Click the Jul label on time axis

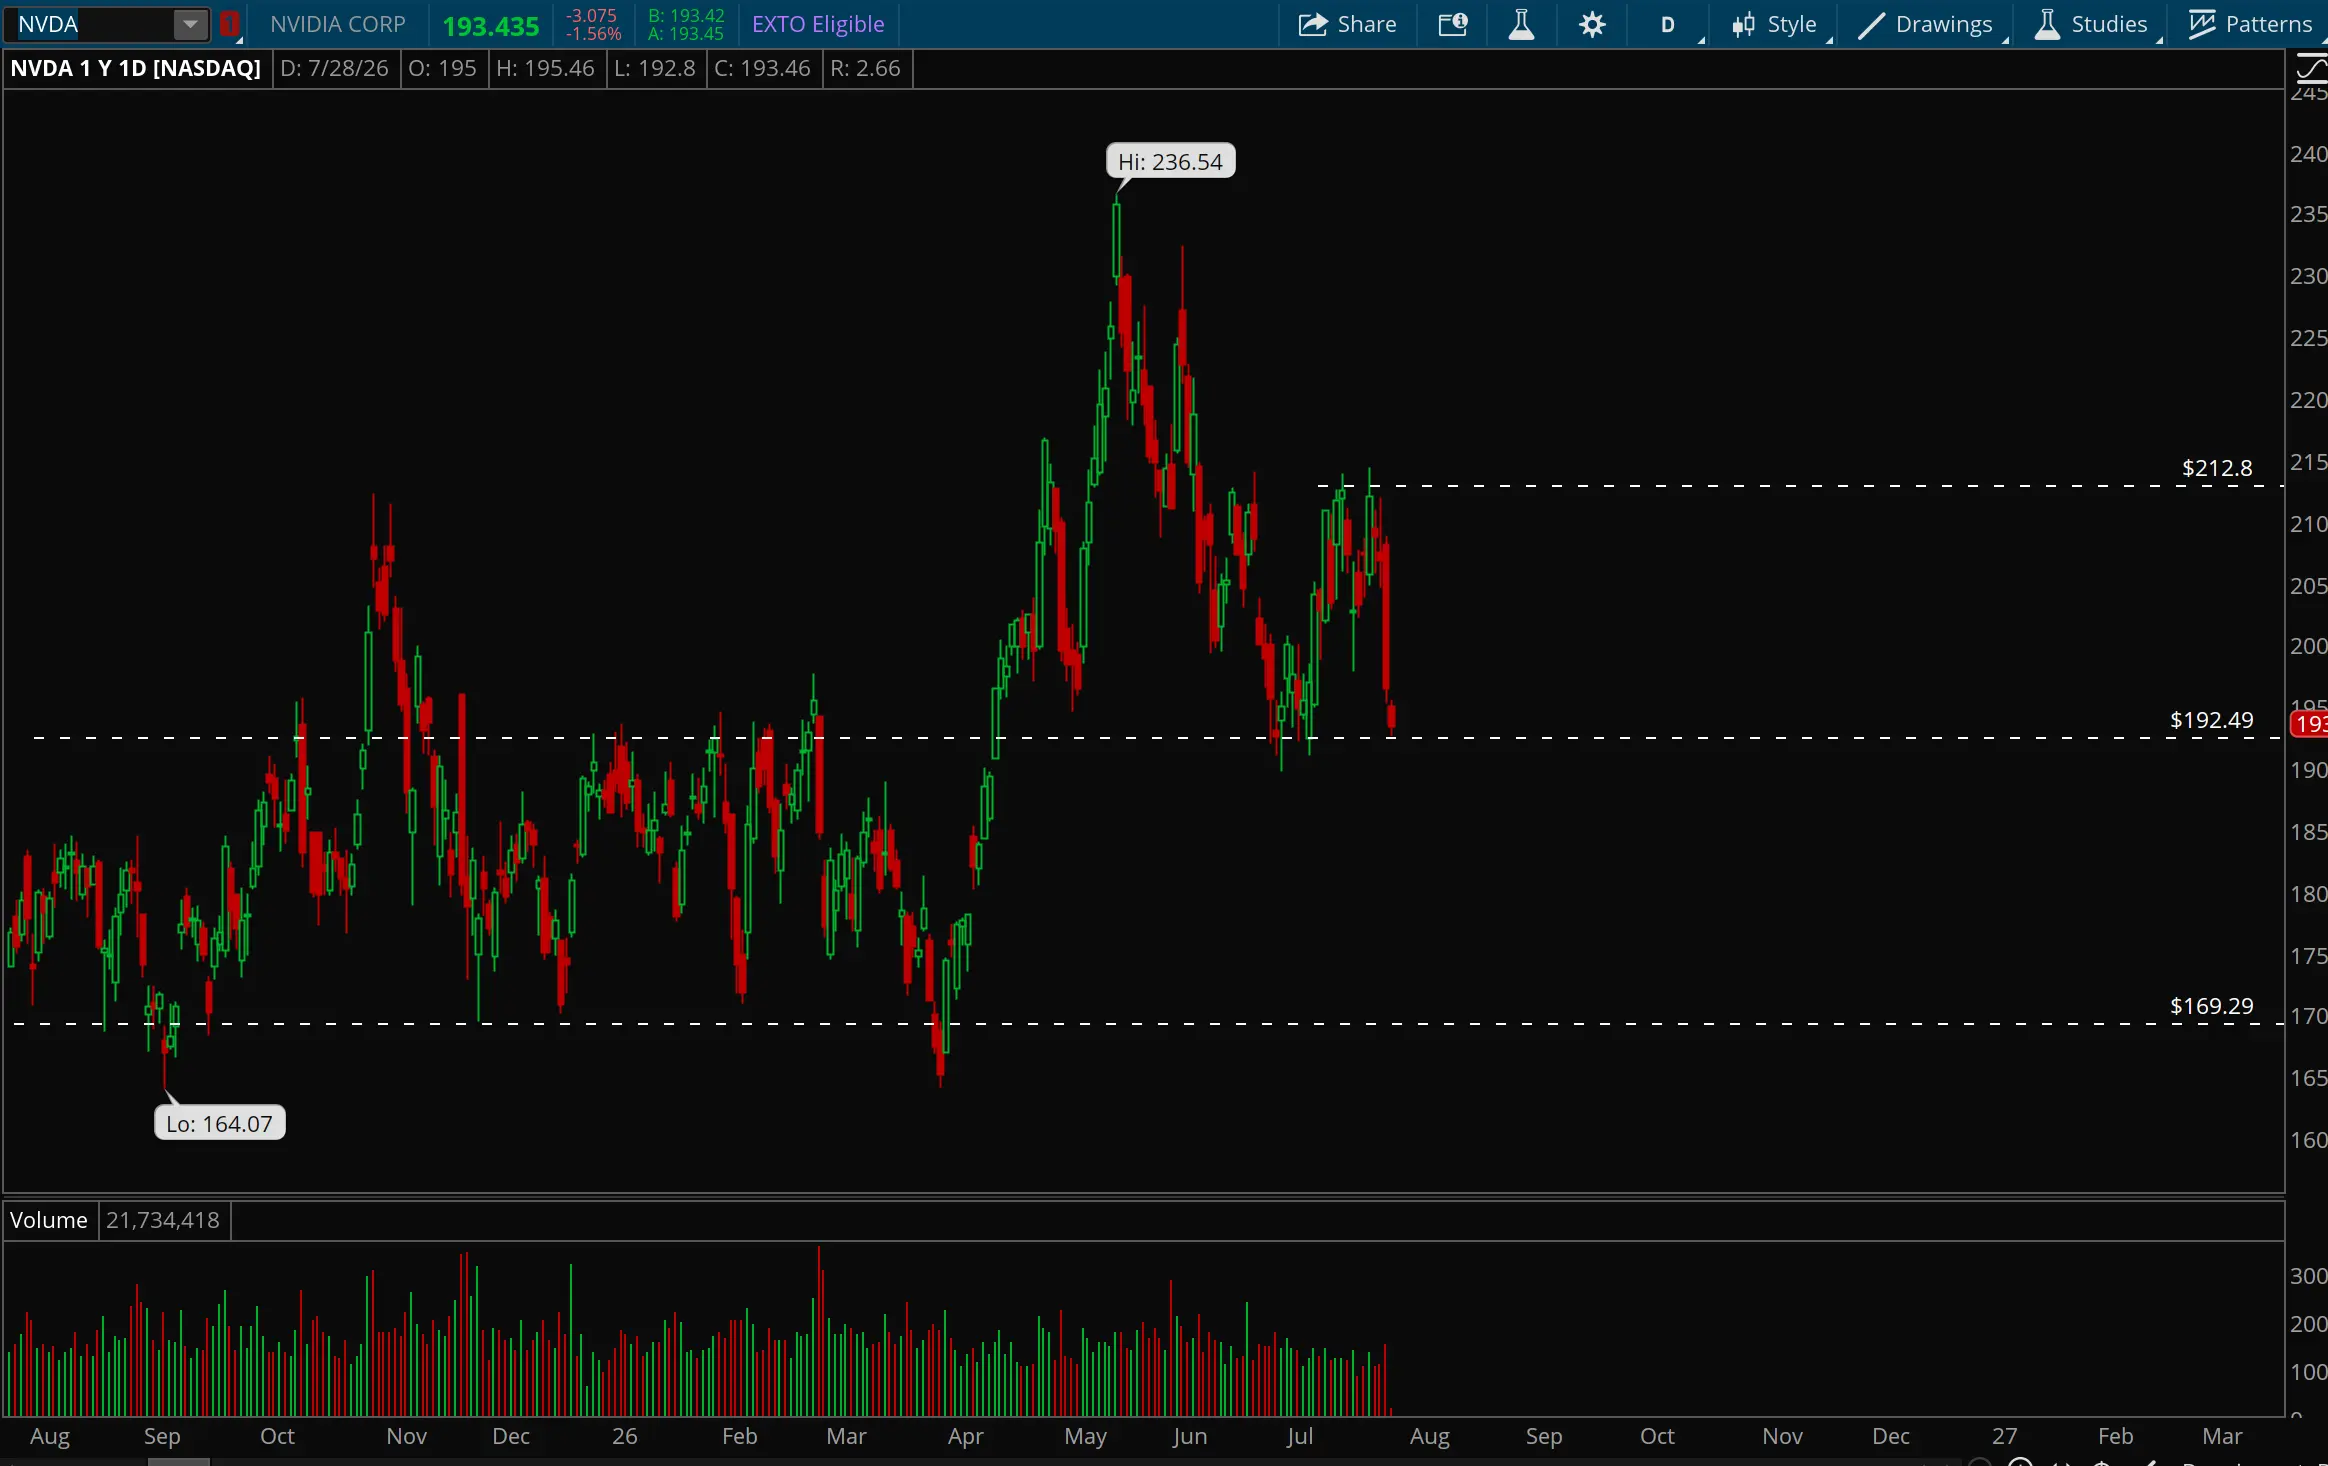point(1299,1436)
